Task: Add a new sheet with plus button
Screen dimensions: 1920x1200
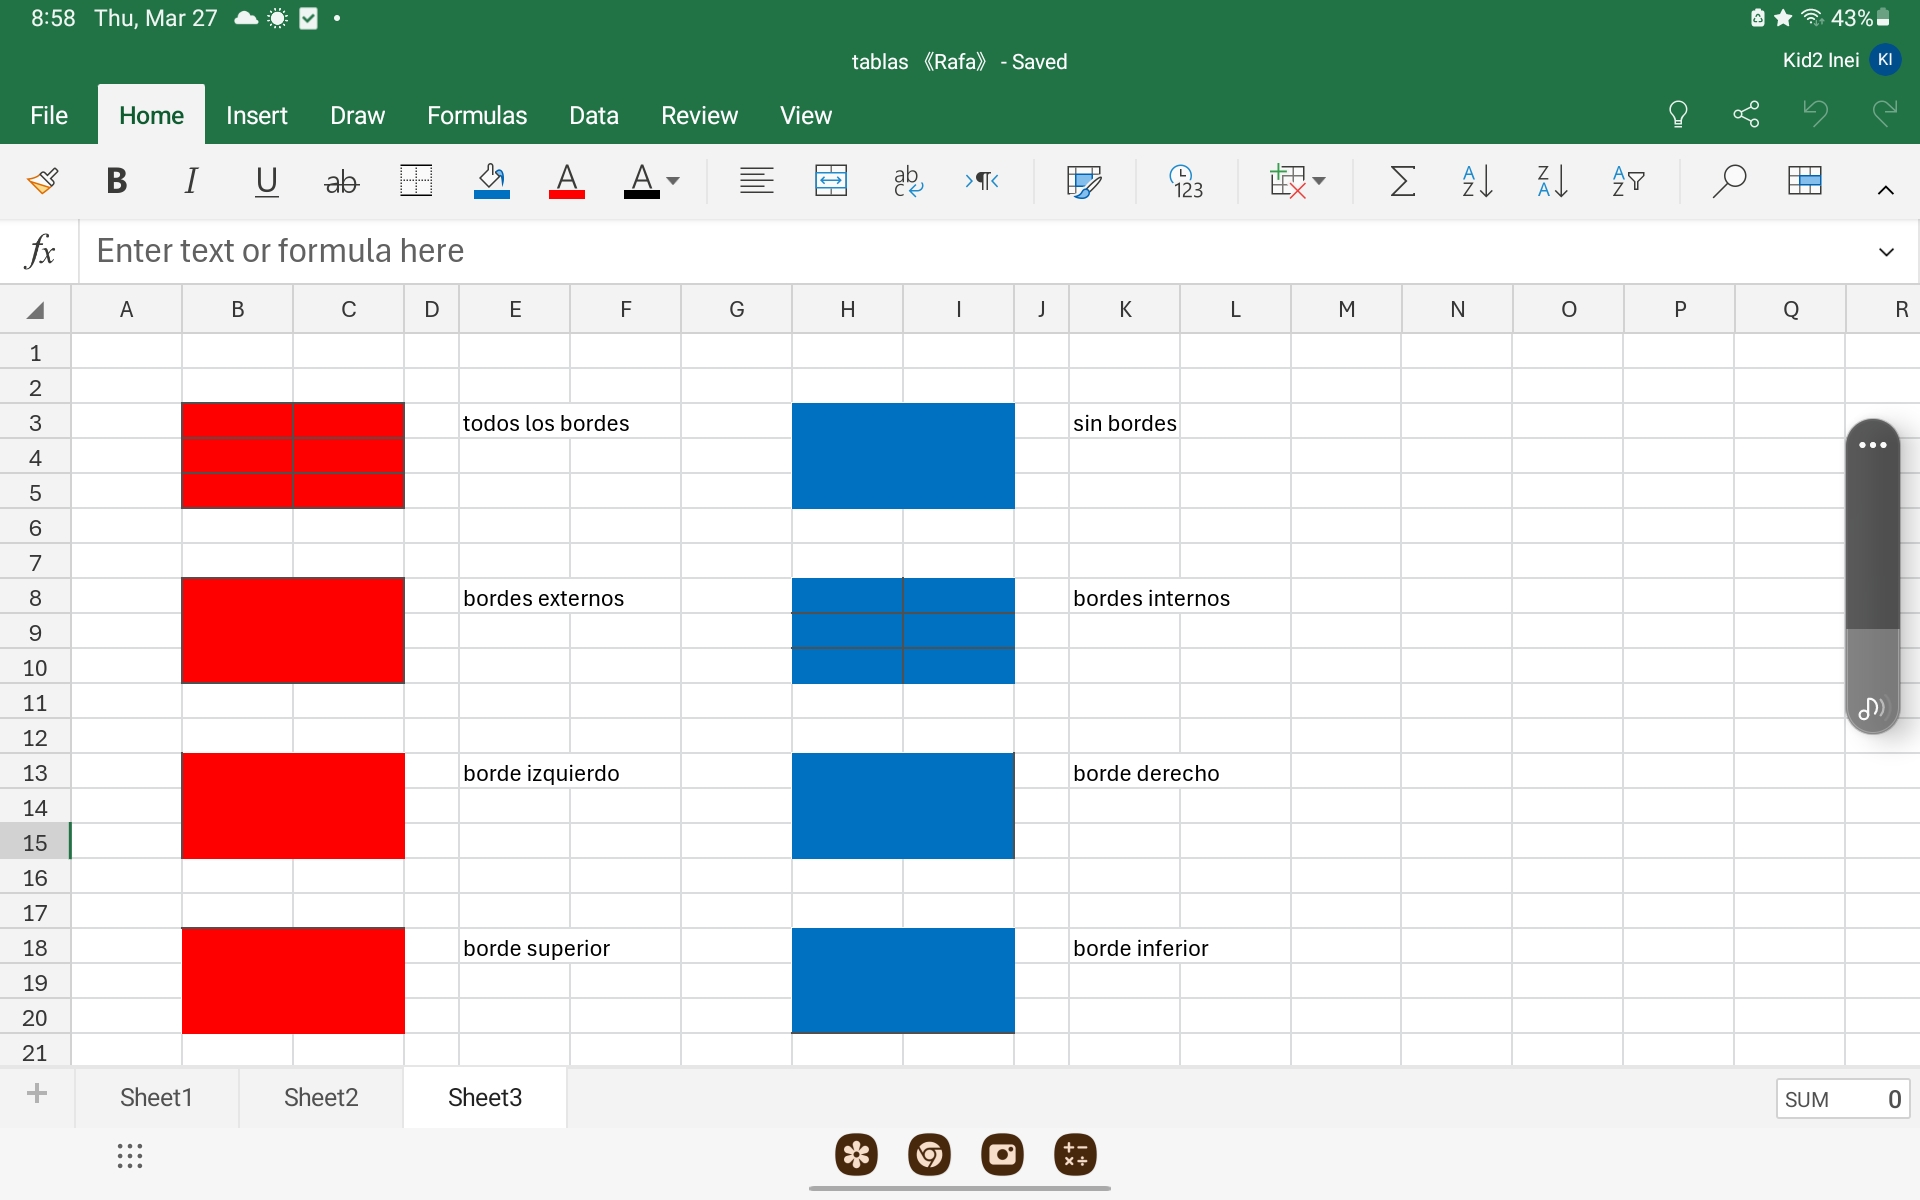Action: point(37,1093)
